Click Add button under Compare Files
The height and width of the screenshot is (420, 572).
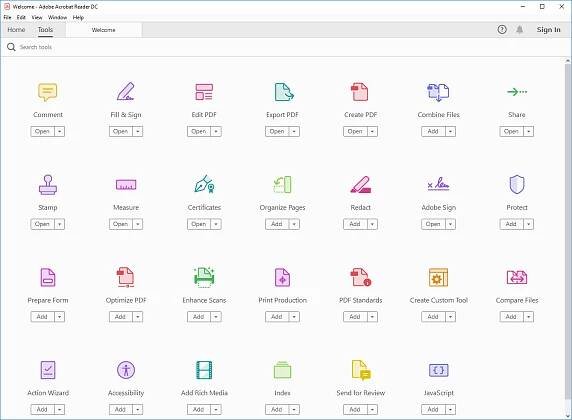(x=511, y=317)
